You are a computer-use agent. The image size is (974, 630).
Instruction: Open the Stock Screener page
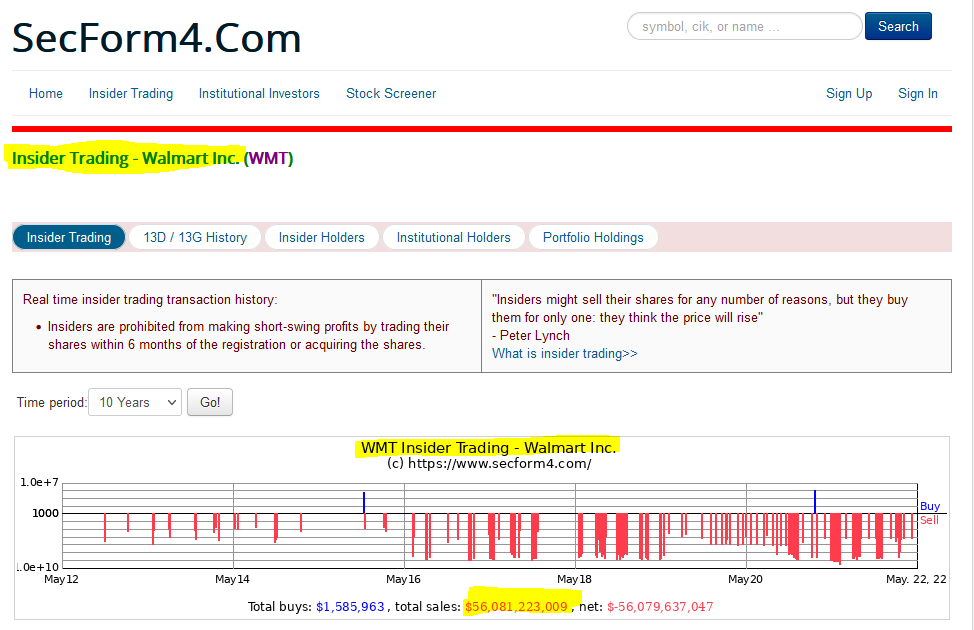391,93
